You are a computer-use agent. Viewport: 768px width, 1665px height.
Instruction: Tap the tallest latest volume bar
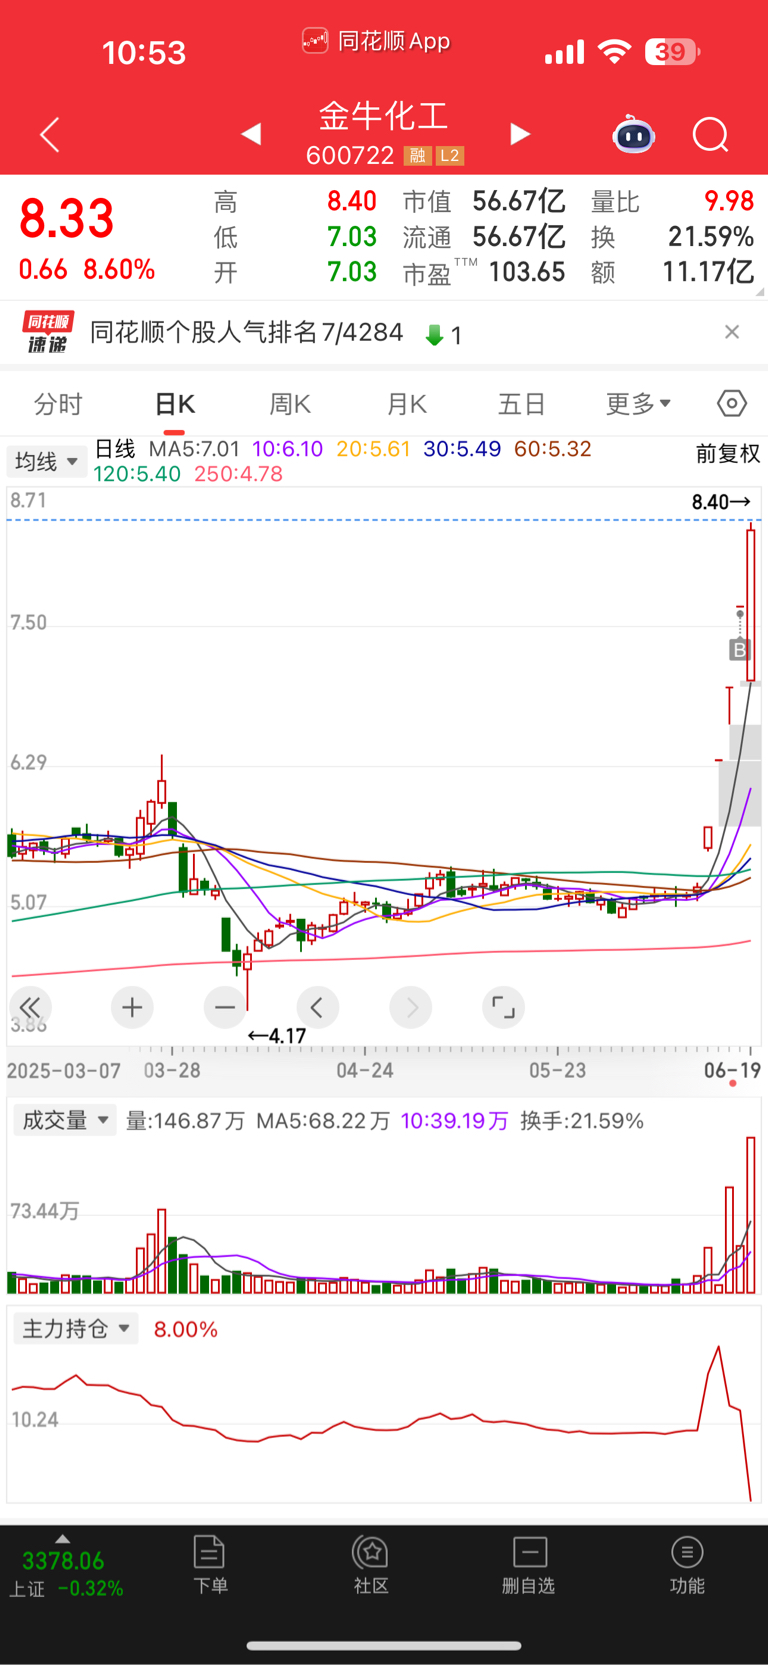tap(751, 1215)
